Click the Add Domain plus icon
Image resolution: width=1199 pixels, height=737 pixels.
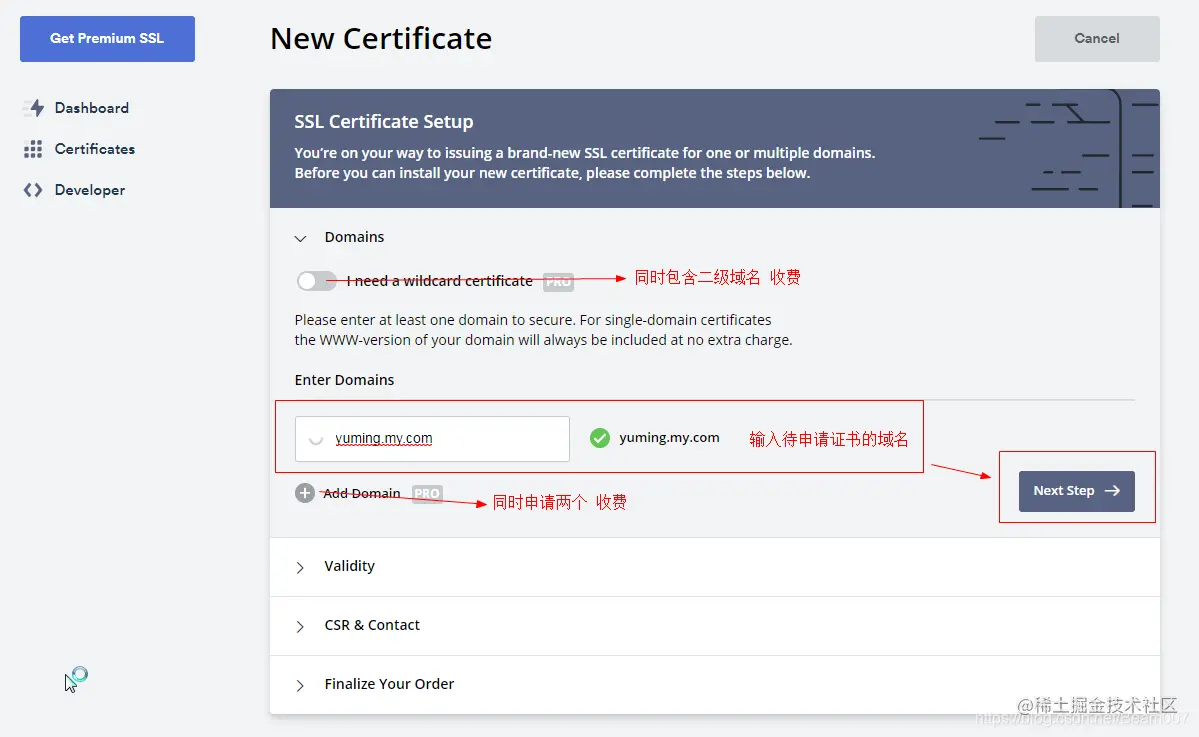(305, 493)
